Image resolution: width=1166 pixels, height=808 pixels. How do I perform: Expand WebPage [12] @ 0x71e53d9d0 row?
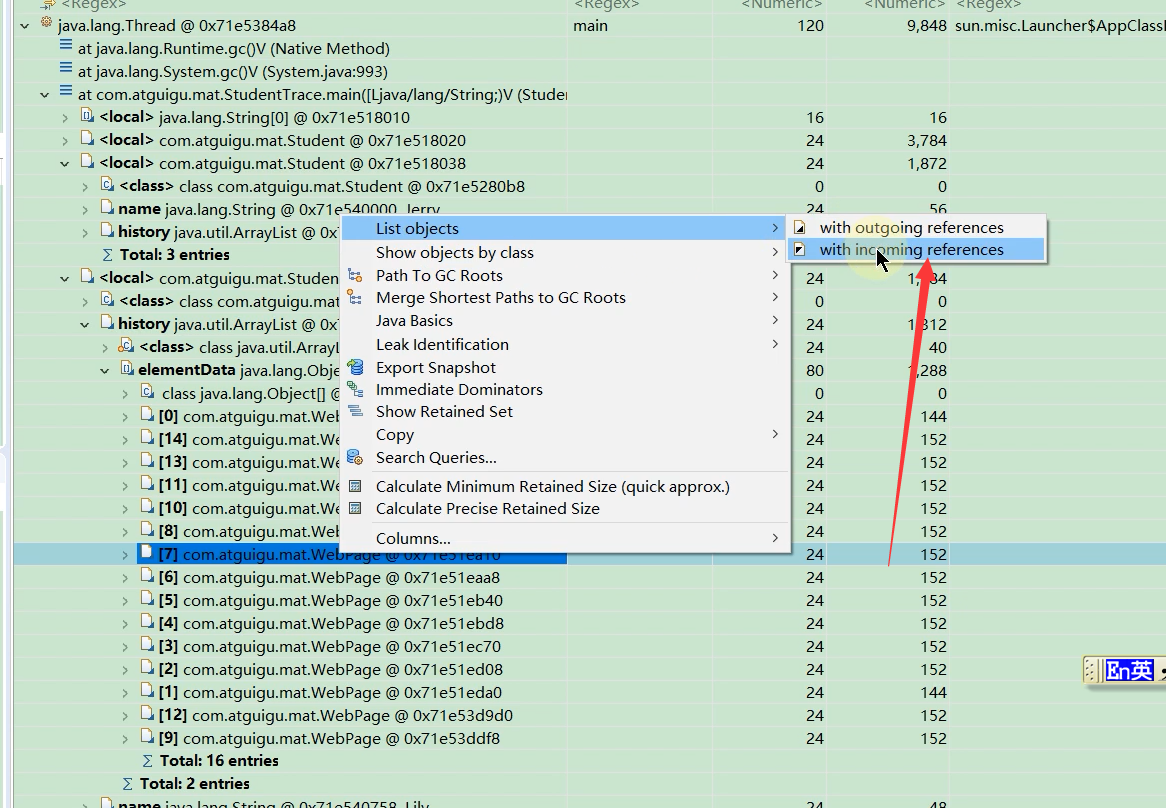(x=125, y=717)
